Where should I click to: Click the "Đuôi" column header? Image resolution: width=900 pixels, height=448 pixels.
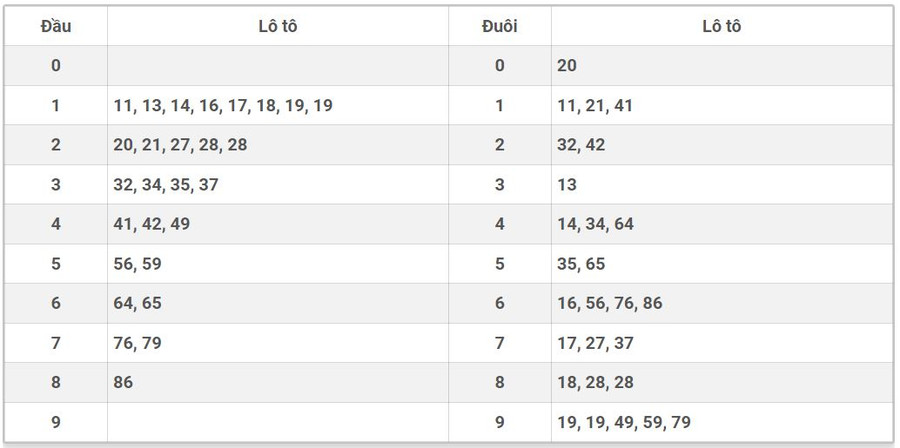(499, 26)
